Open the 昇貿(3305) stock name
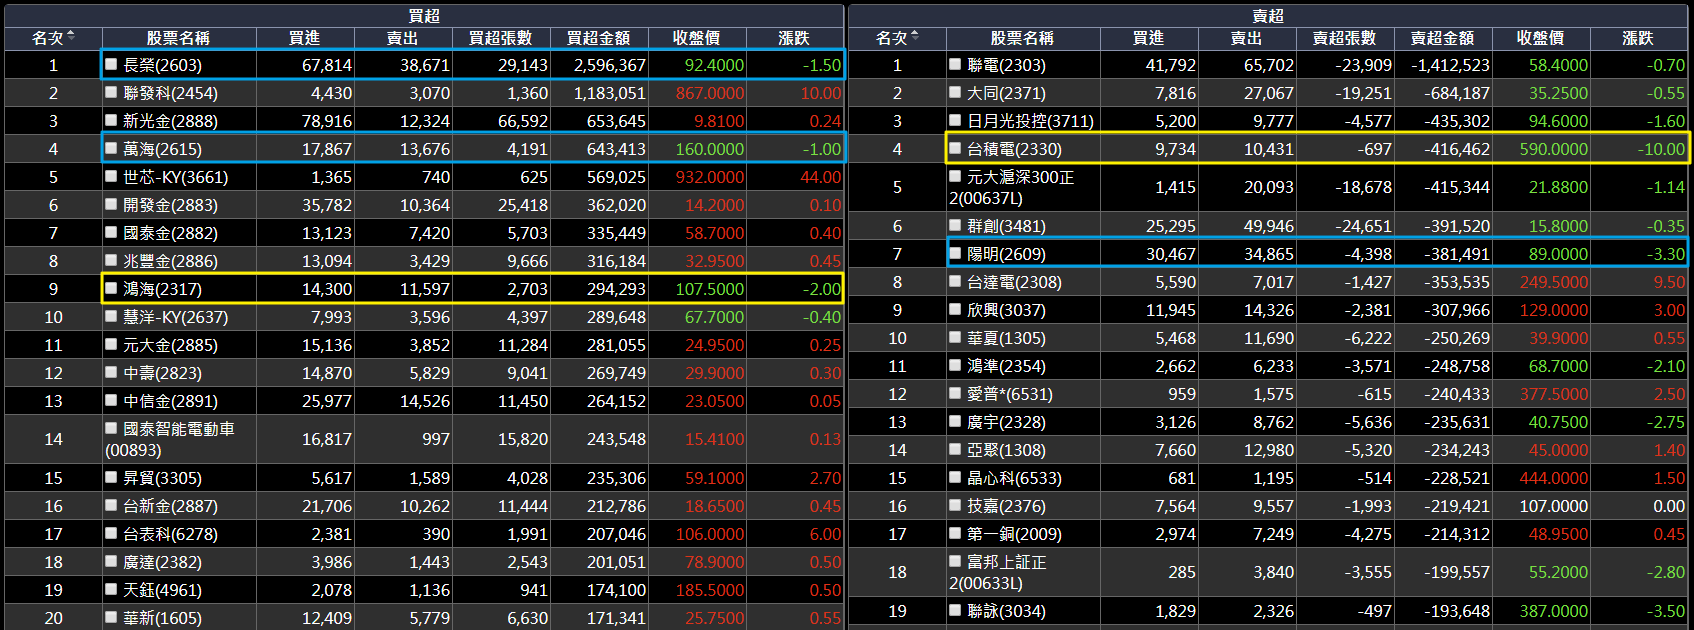Screen dimensions: 1694x630 (x=162, y=478)
